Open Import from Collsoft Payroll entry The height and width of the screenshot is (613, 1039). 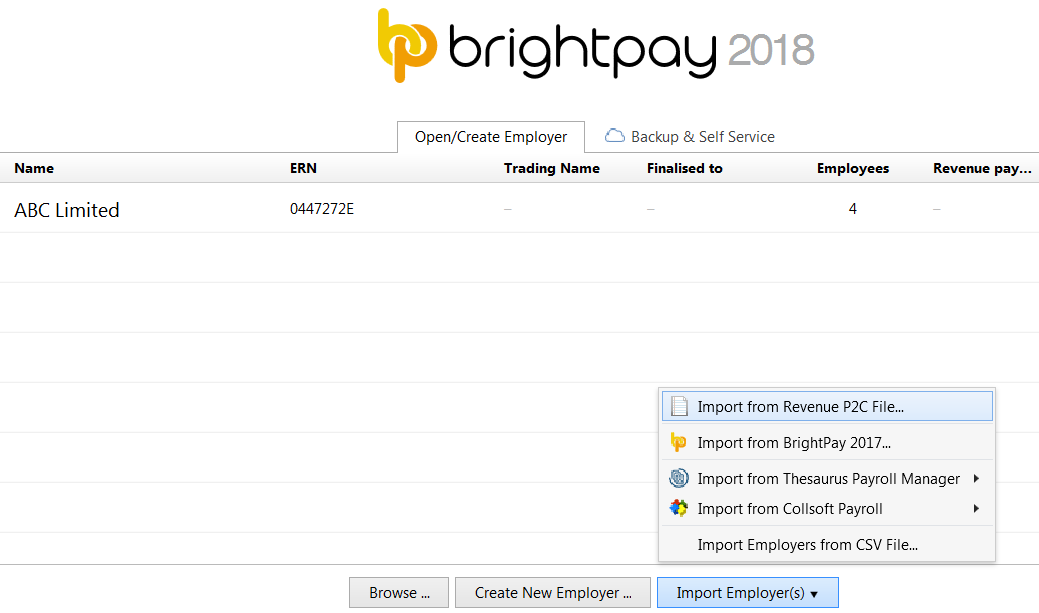coord(827,508)
